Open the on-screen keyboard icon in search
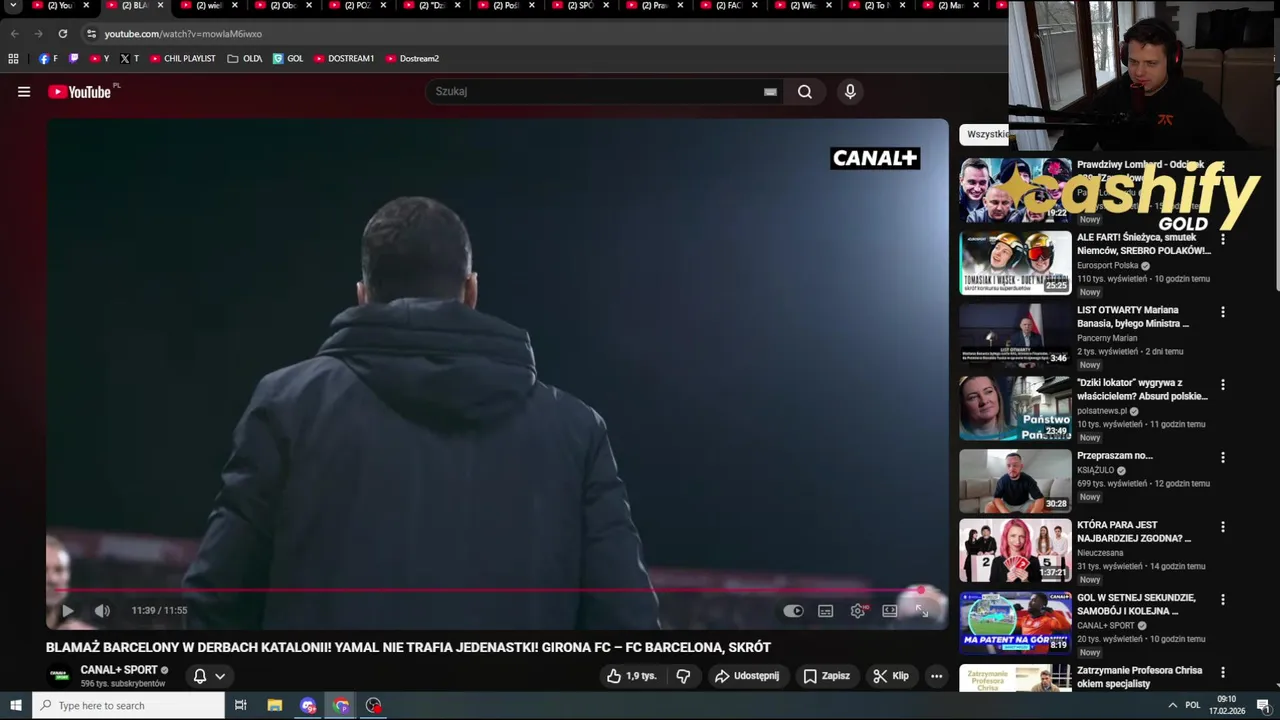Viewport: 1280px width, 720px height. coord(770,92)
